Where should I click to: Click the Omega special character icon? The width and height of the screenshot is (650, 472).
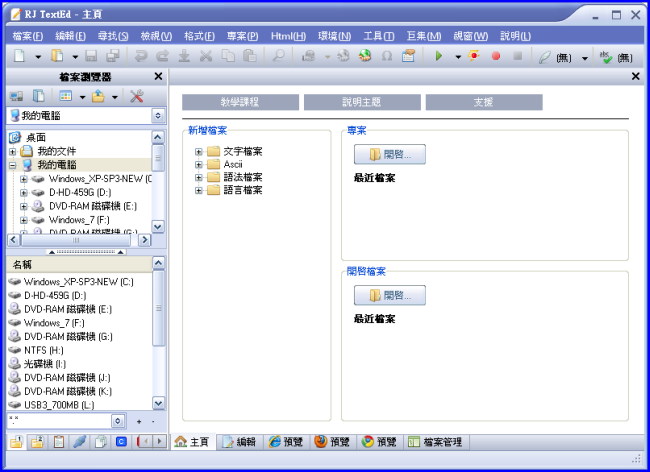click(387, 57)
